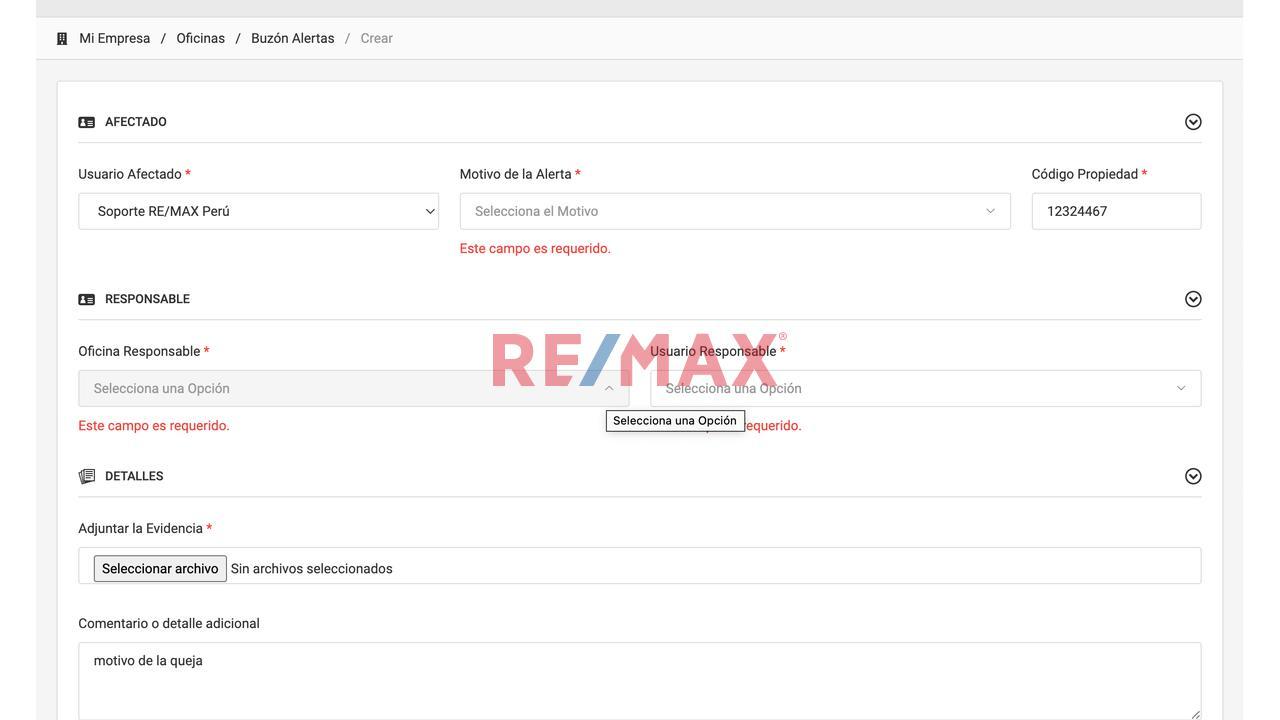Click the Código Propiedad label
This screenshot has width=1280, height=720.
1089,174
